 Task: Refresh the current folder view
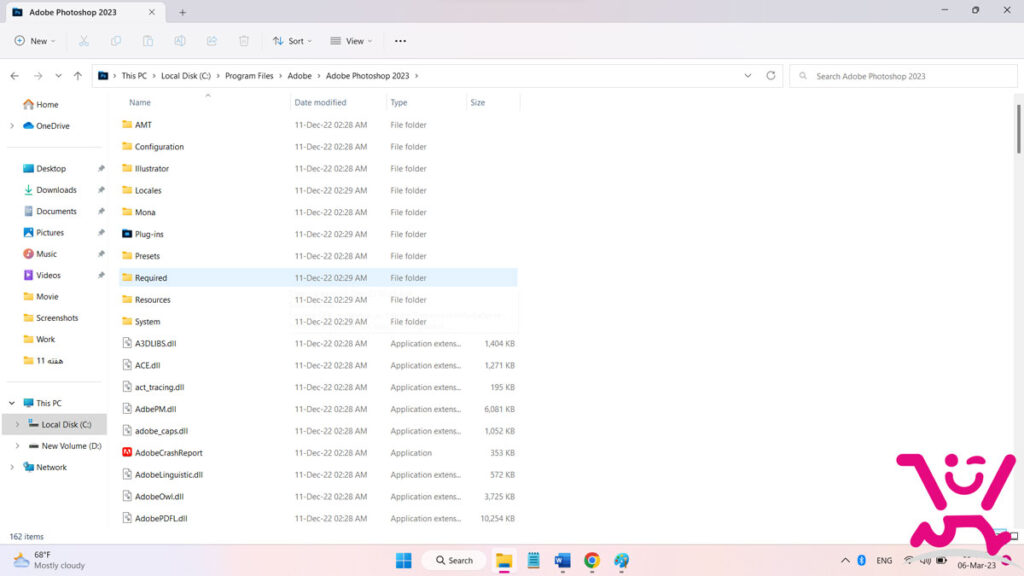pos(771,76)
